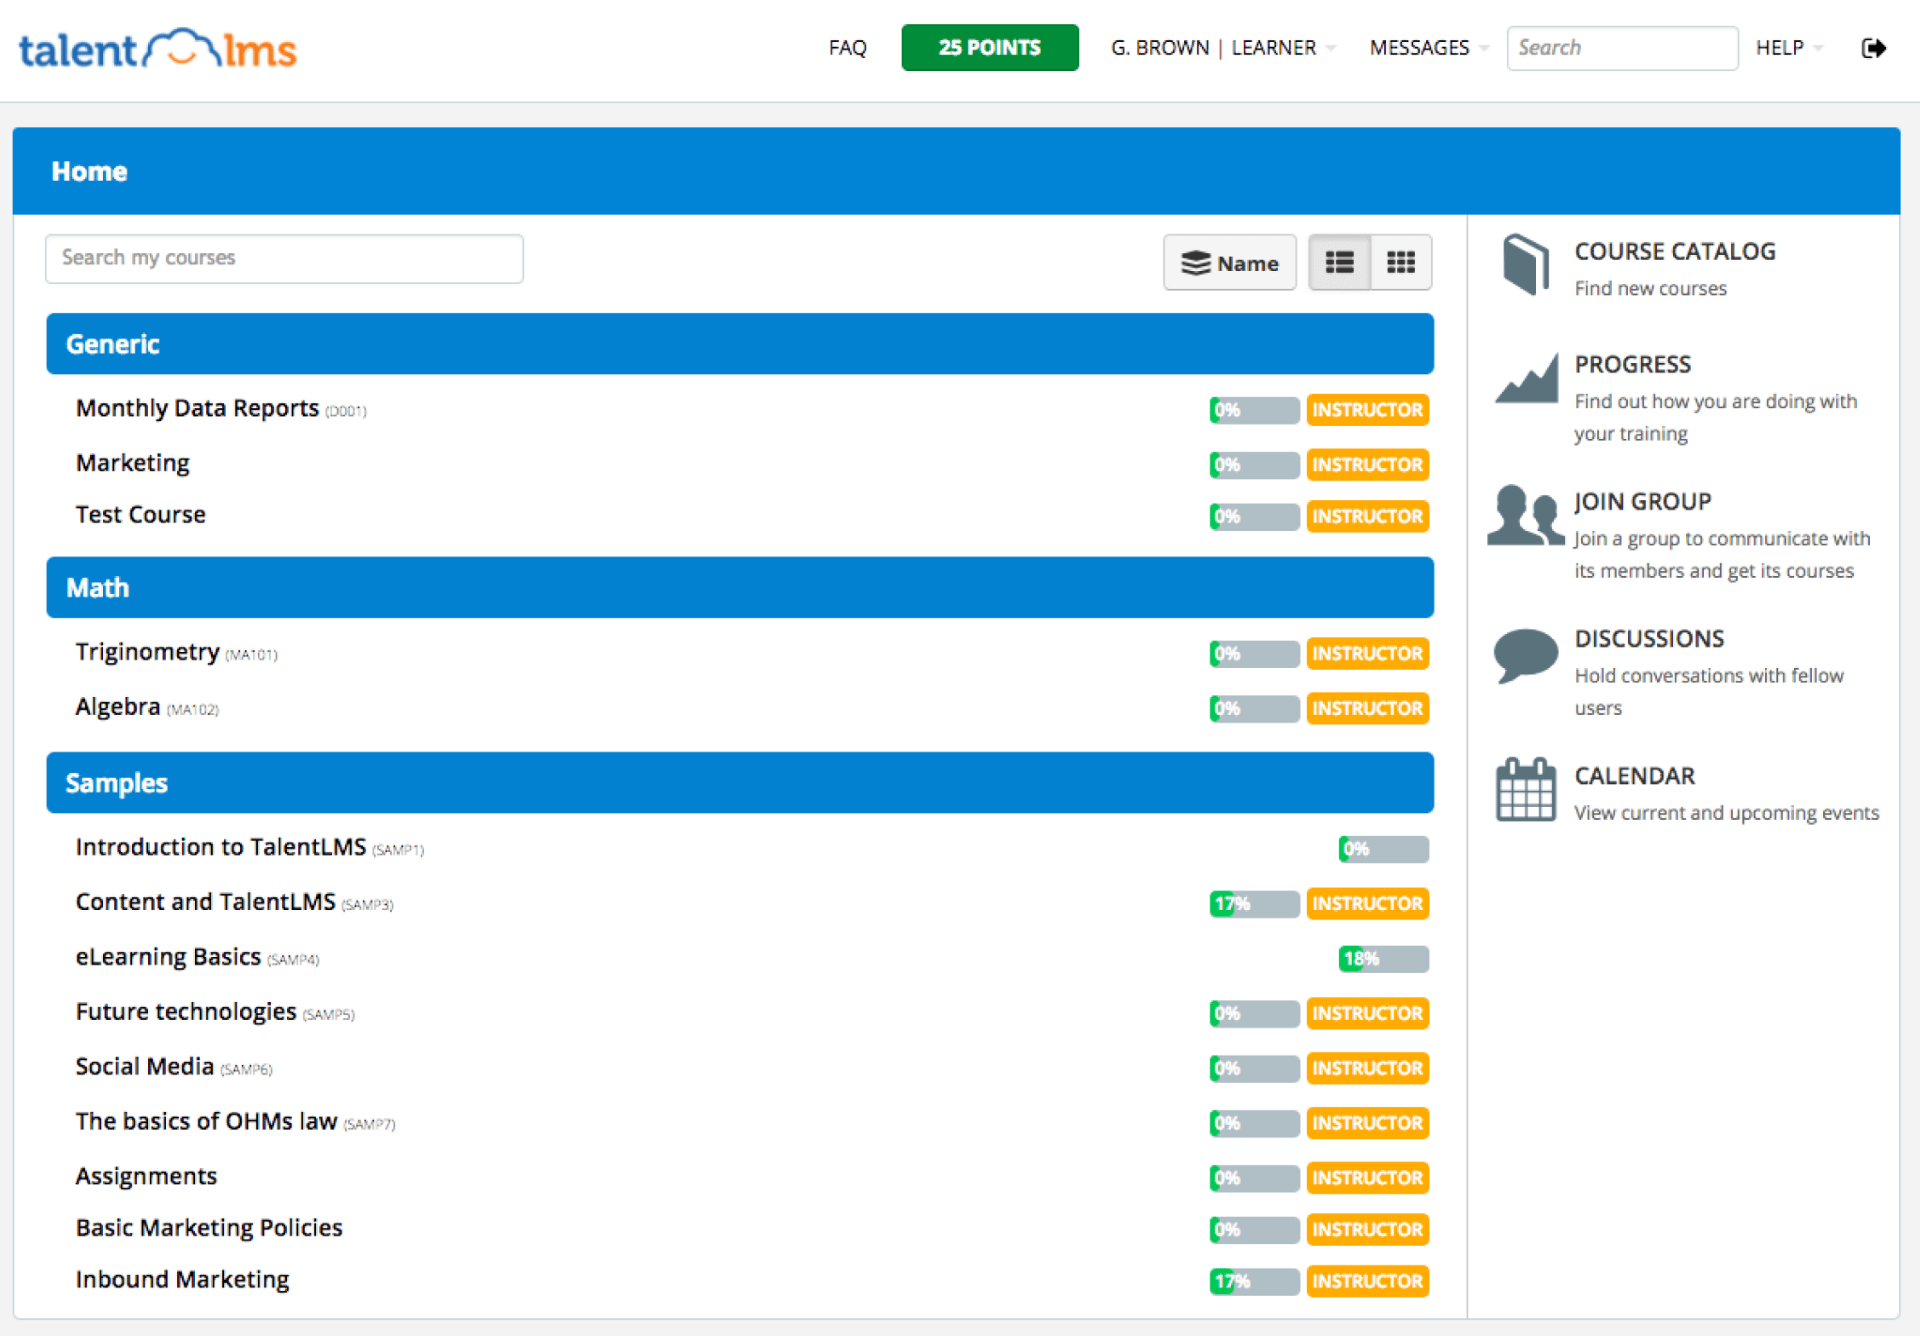The image size is (1920, 1336).
Task: Click Instructor badge for Inbound Marketing
Action: 1367,1282
